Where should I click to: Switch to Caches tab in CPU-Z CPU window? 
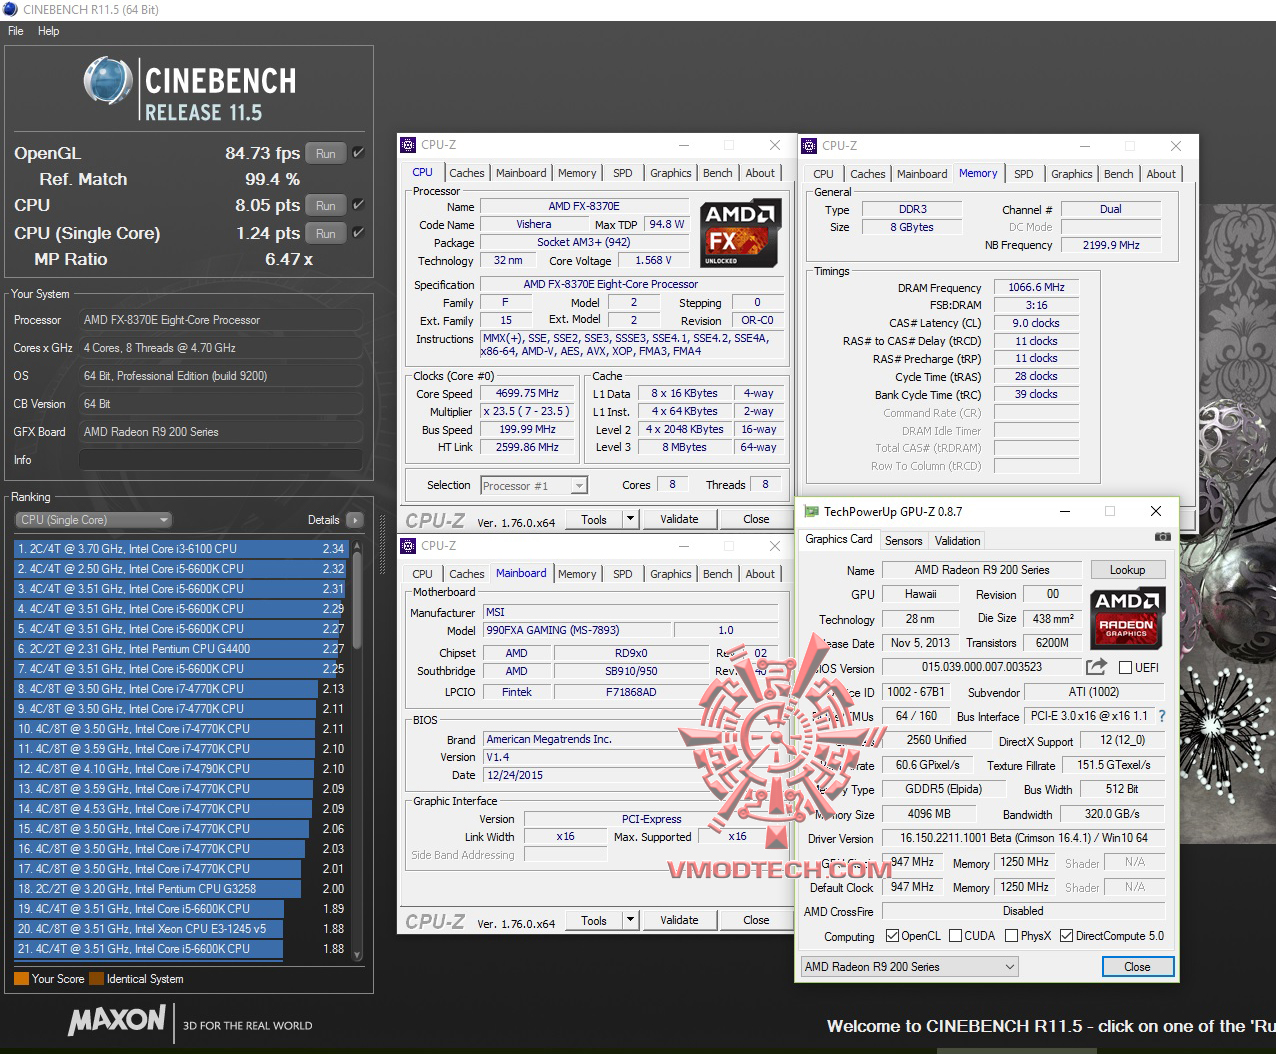[x=466, y=173]
